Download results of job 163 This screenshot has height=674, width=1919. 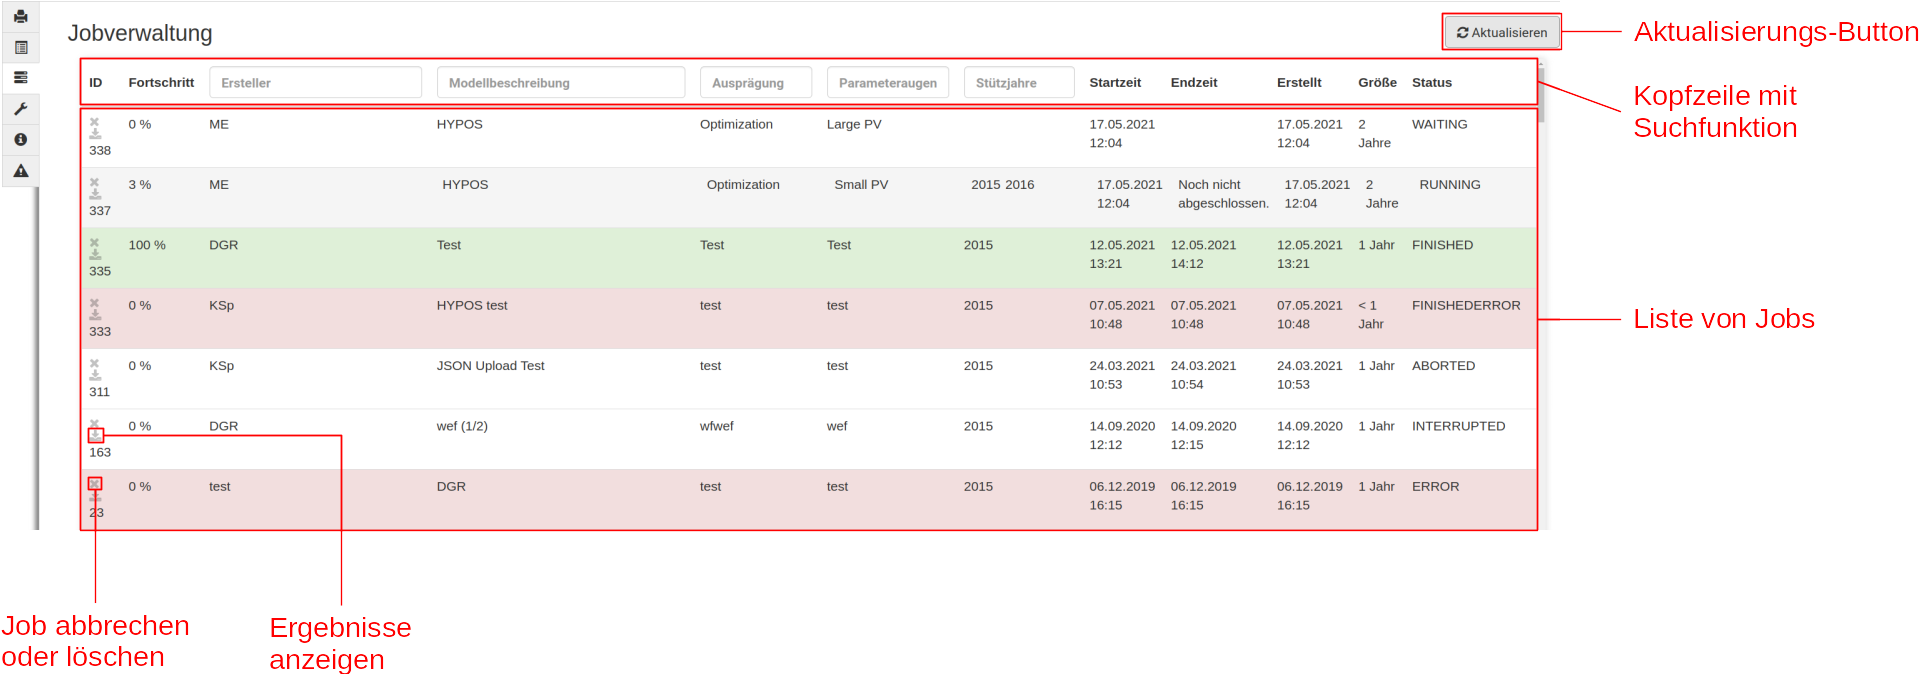pos(95,436)
